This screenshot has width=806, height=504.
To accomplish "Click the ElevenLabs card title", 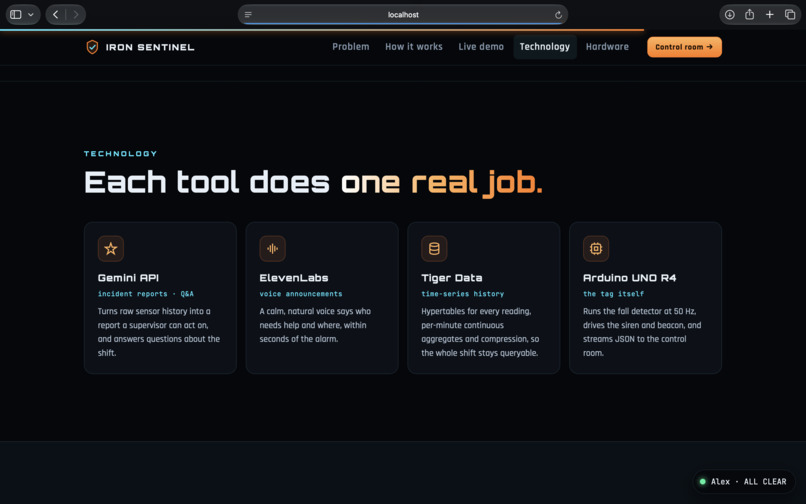I will (x=294, y=278).
